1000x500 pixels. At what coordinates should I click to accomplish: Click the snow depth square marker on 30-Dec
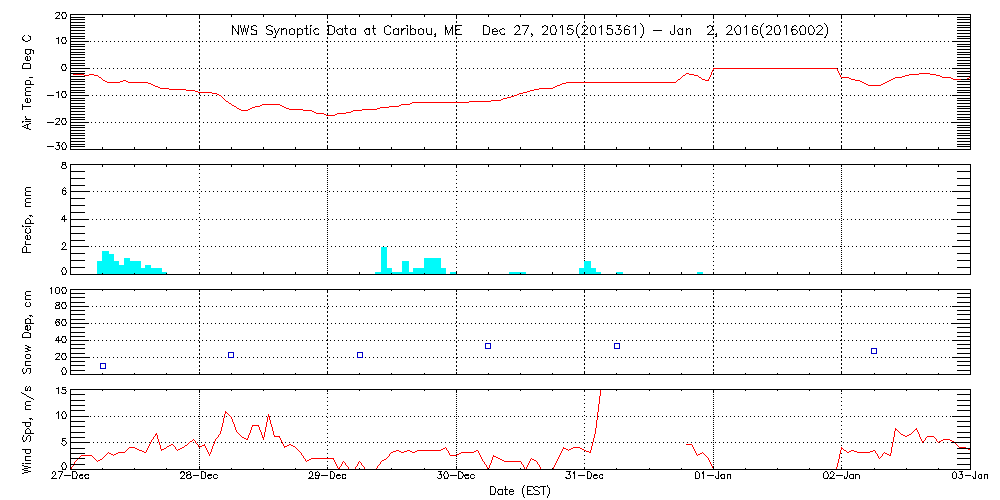488,346
